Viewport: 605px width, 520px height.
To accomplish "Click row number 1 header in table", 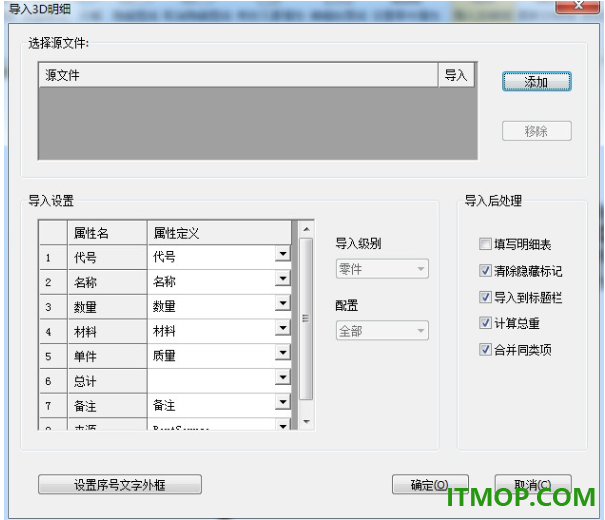I will [54, 257].
